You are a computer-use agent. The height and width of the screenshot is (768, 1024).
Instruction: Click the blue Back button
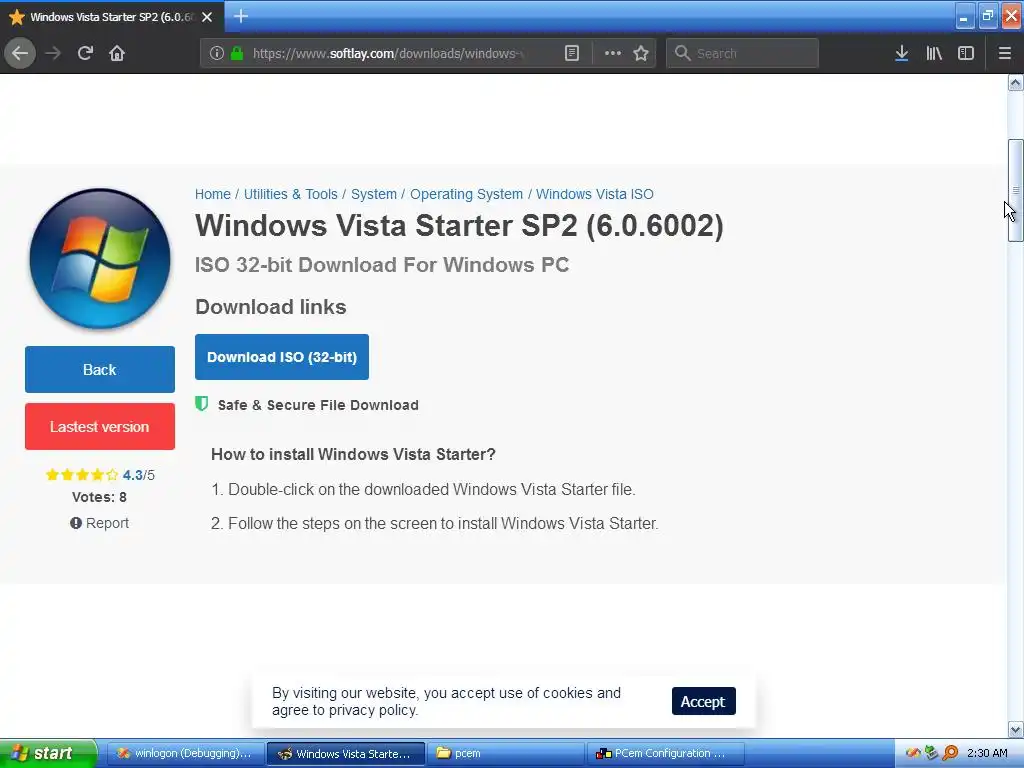pos(100,370)
